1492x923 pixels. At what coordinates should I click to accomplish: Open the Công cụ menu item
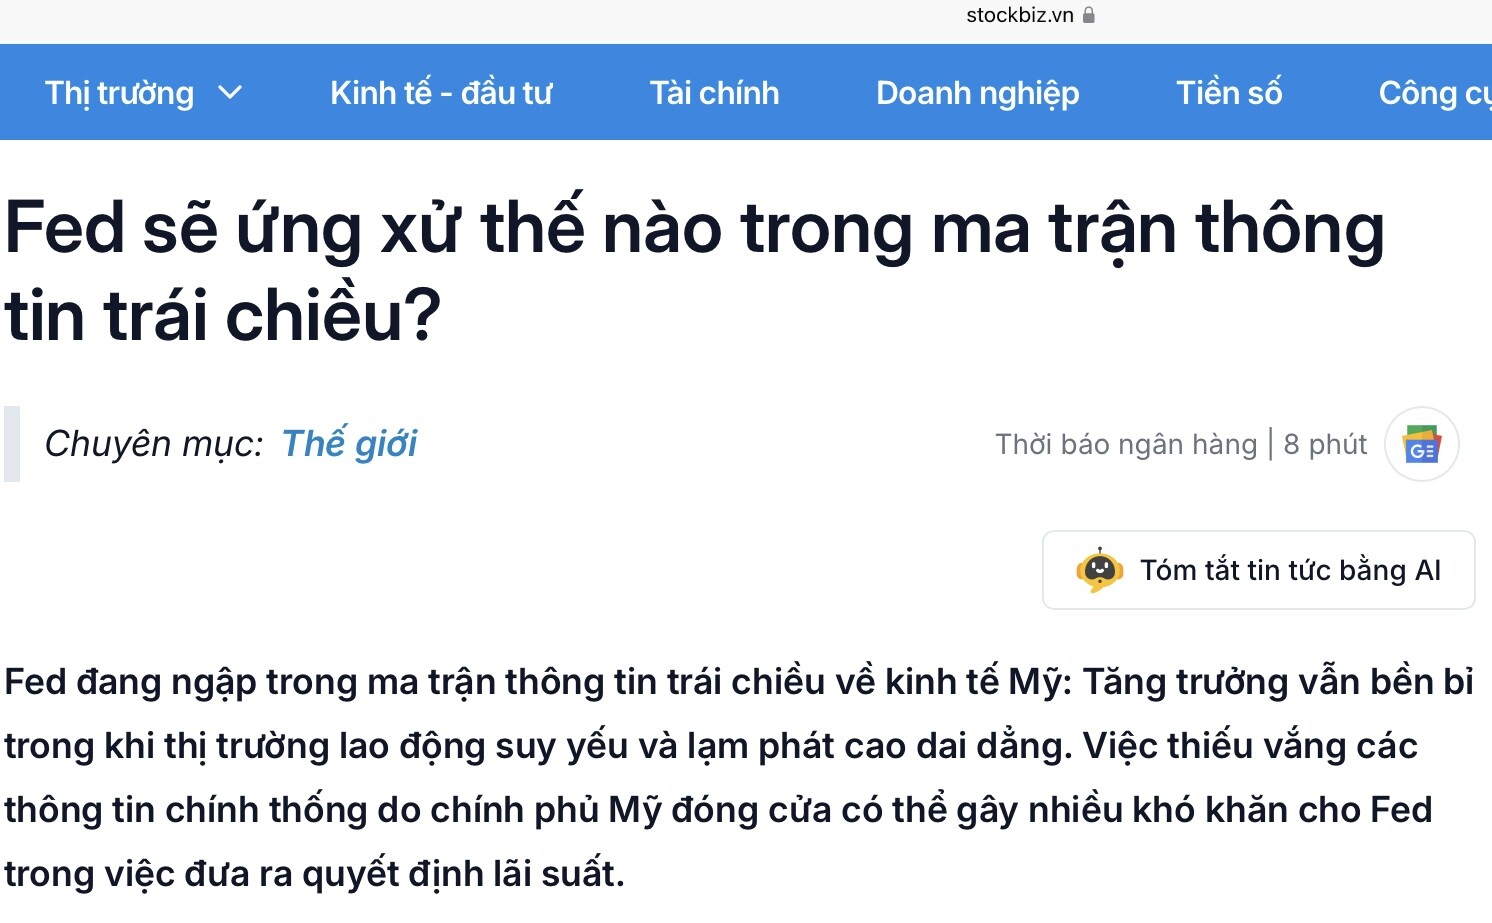tap(1433, 93)
